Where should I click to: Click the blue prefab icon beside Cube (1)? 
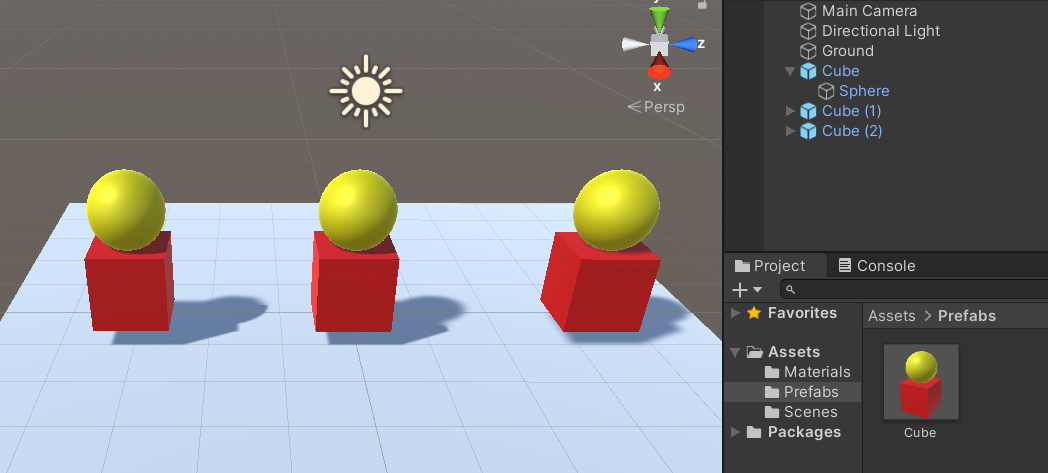pos(808,111)
